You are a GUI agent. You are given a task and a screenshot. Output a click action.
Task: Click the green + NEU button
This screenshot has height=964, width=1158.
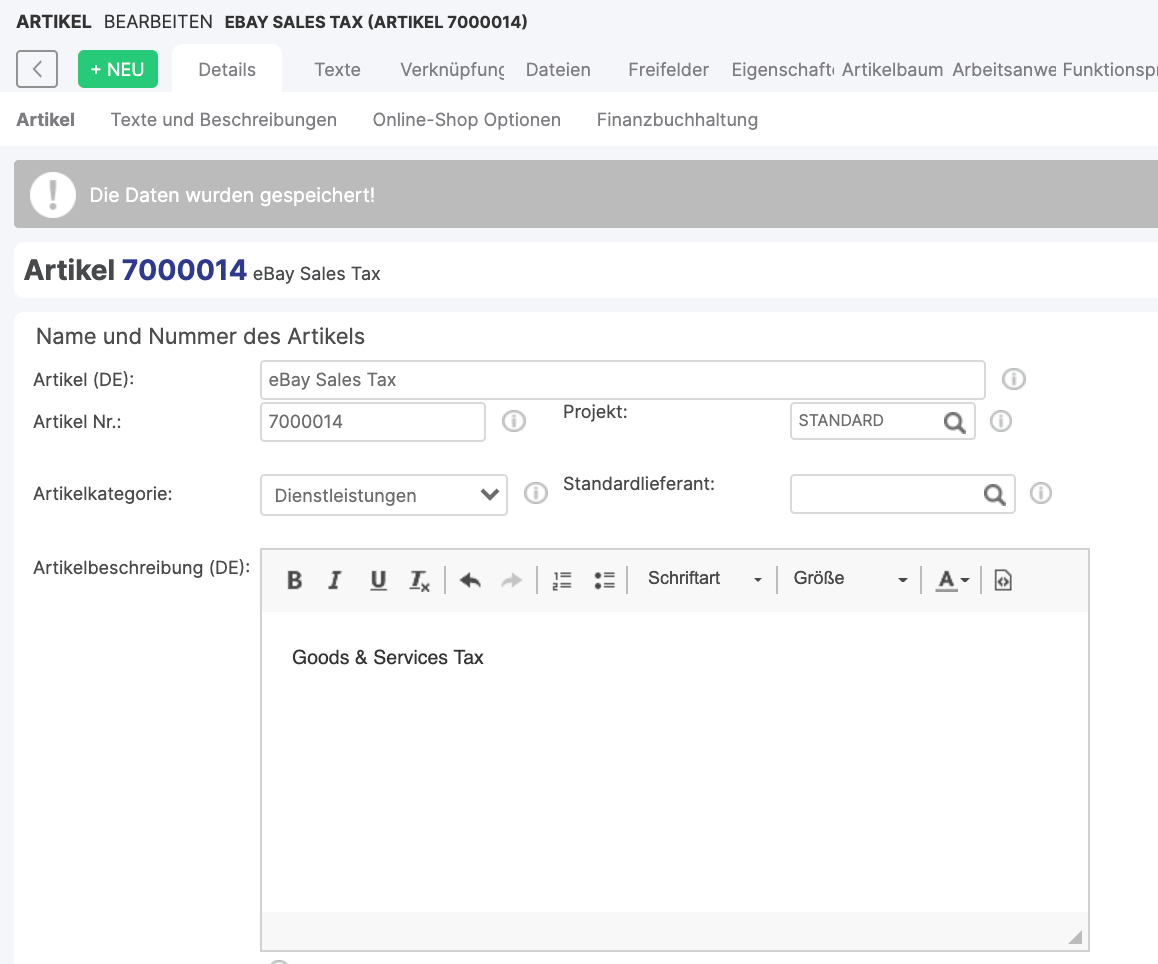(x=118, y=69)
